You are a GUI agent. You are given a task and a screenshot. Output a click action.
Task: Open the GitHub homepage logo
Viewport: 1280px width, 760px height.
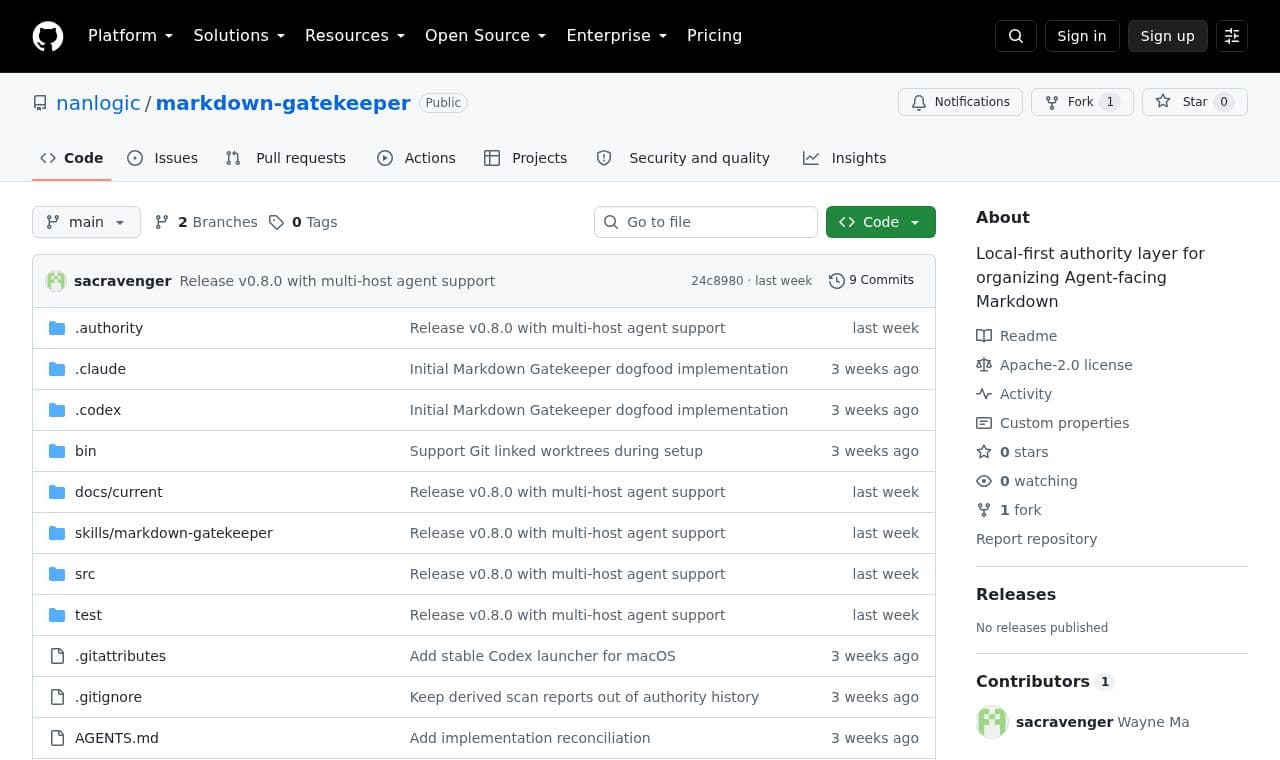click(48, 36)
